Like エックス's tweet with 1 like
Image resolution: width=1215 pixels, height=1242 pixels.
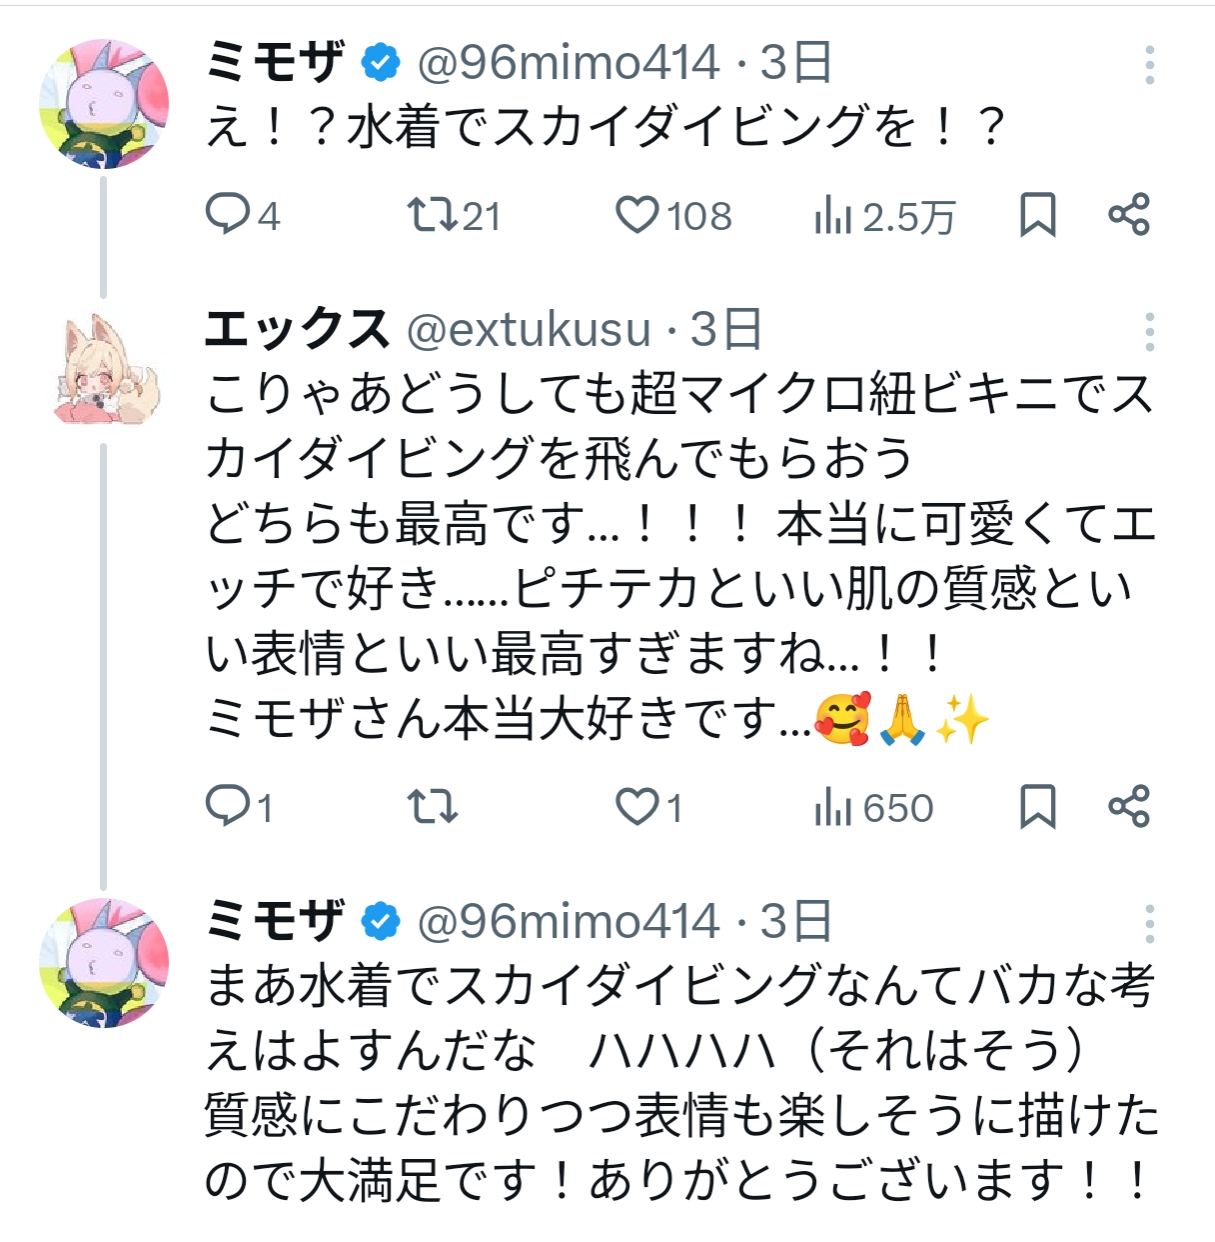point(649,806)
